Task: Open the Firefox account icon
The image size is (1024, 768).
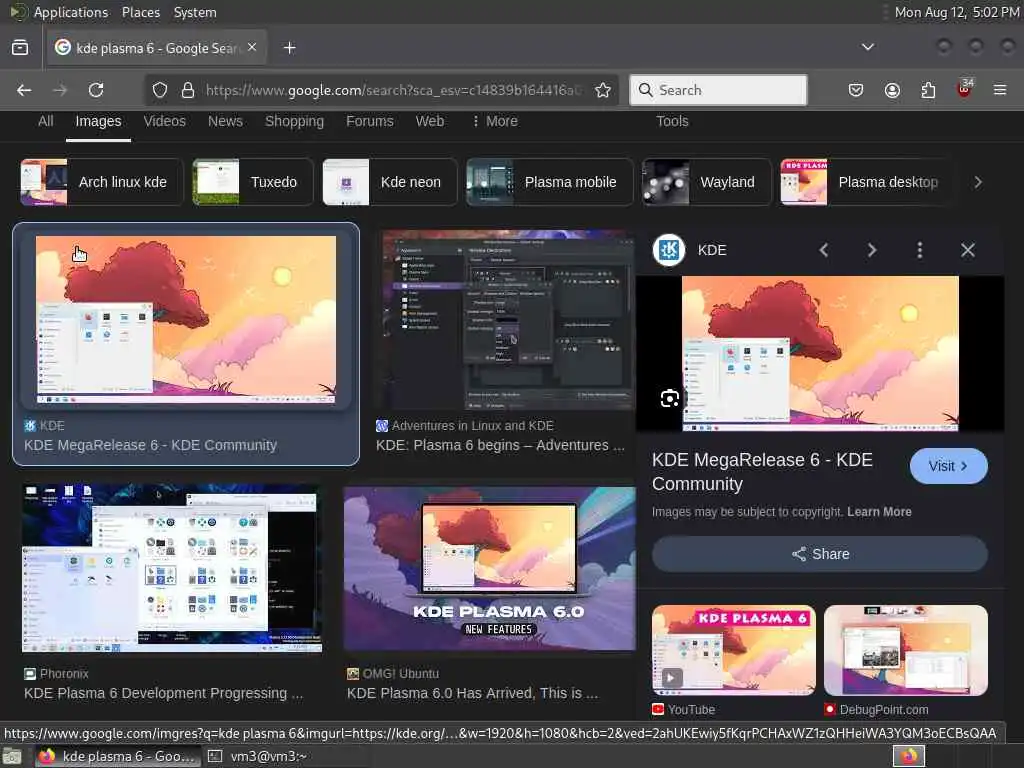Action: pos(892,90)
